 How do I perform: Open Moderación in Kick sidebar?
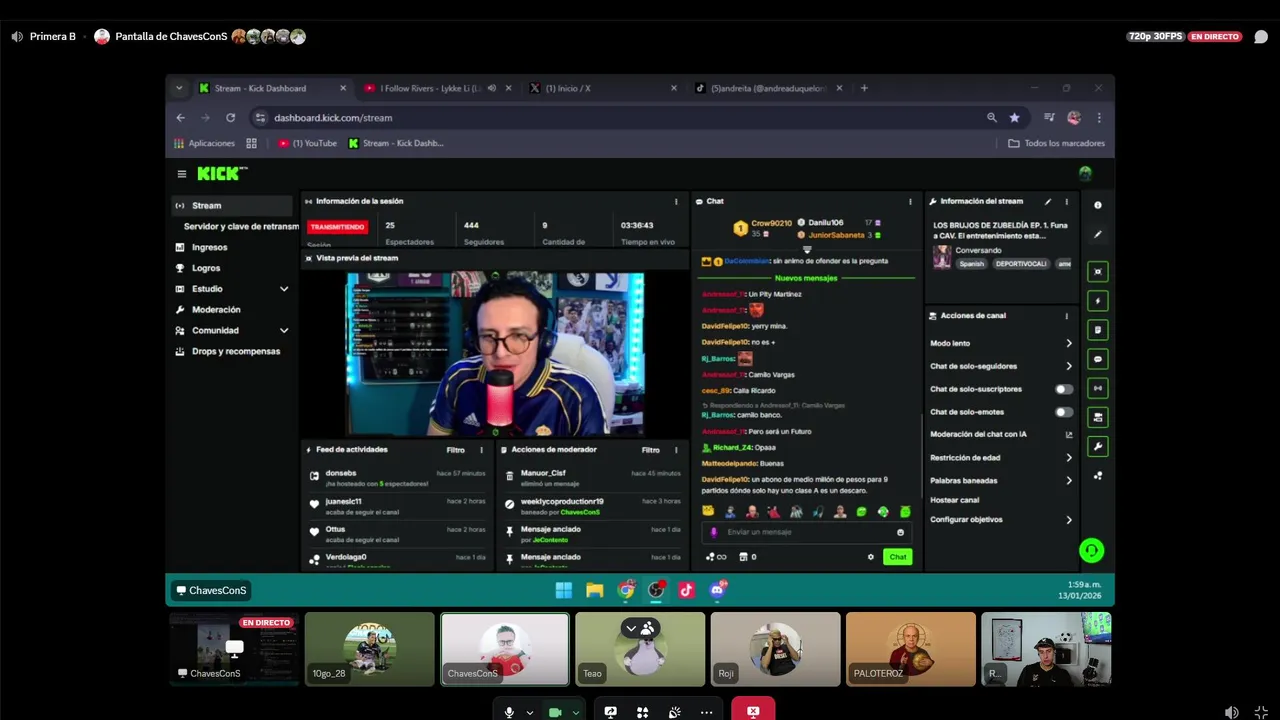[216, 310]
